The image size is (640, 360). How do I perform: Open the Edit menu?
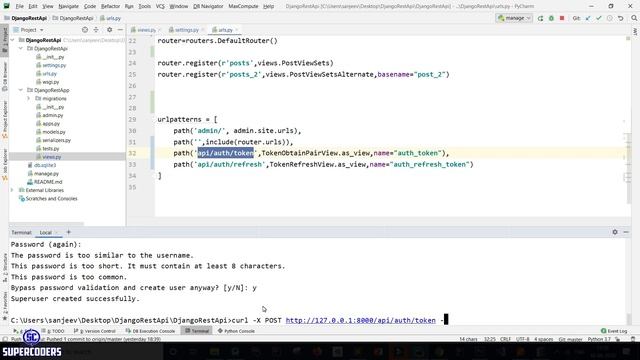pyautogui.click(x=33, y=7)
